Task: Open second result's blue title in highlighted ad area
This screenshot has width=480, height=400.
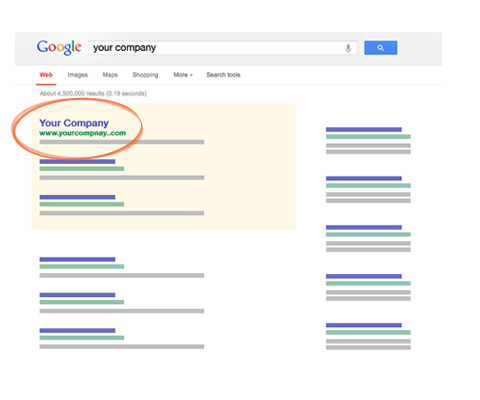Action: pos(77,162)
